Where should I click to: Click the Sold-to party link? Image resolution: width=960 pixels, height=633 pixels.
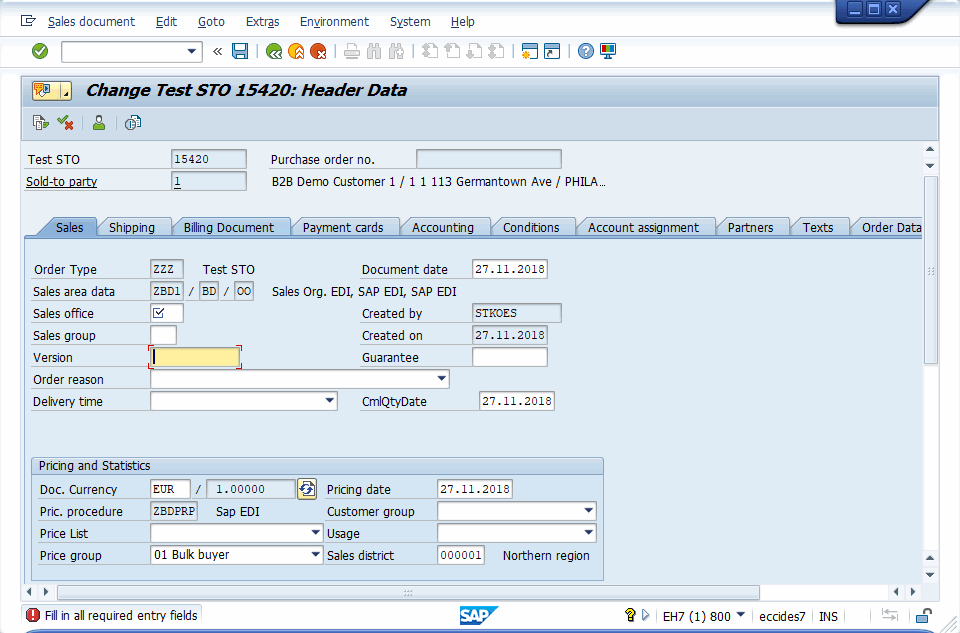click(61, 181)
